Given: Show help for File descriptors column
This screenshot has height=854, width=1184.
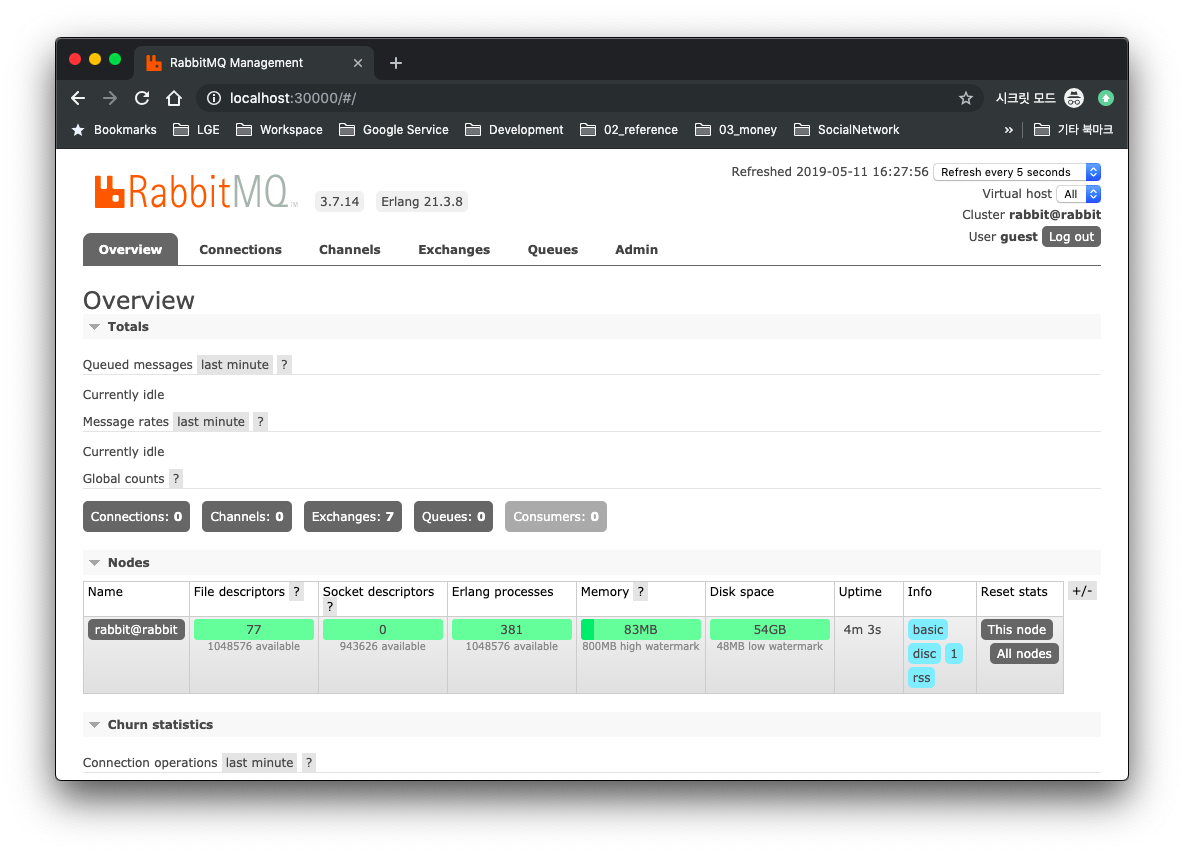Looking at the screenshot, I should coord(297,592).
